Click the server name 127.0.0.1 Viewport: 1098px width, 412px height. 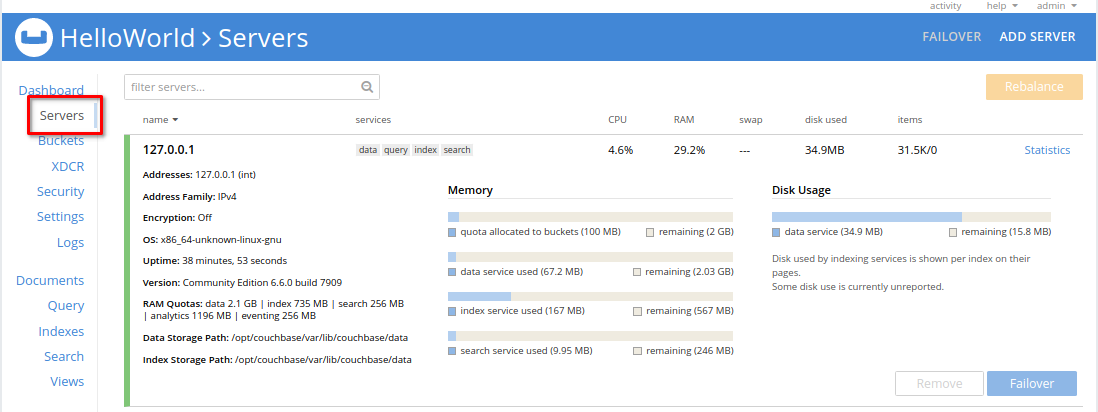click(x=169, y=150)
